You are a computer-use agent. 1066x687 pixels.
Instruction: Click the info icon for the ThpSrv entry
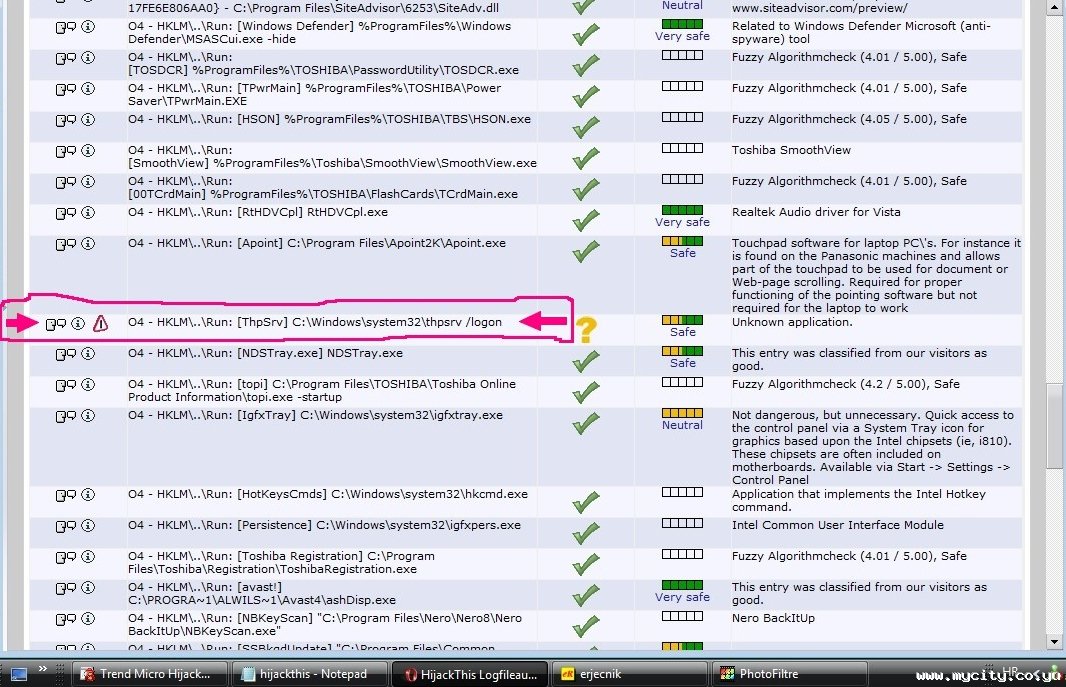78,323
